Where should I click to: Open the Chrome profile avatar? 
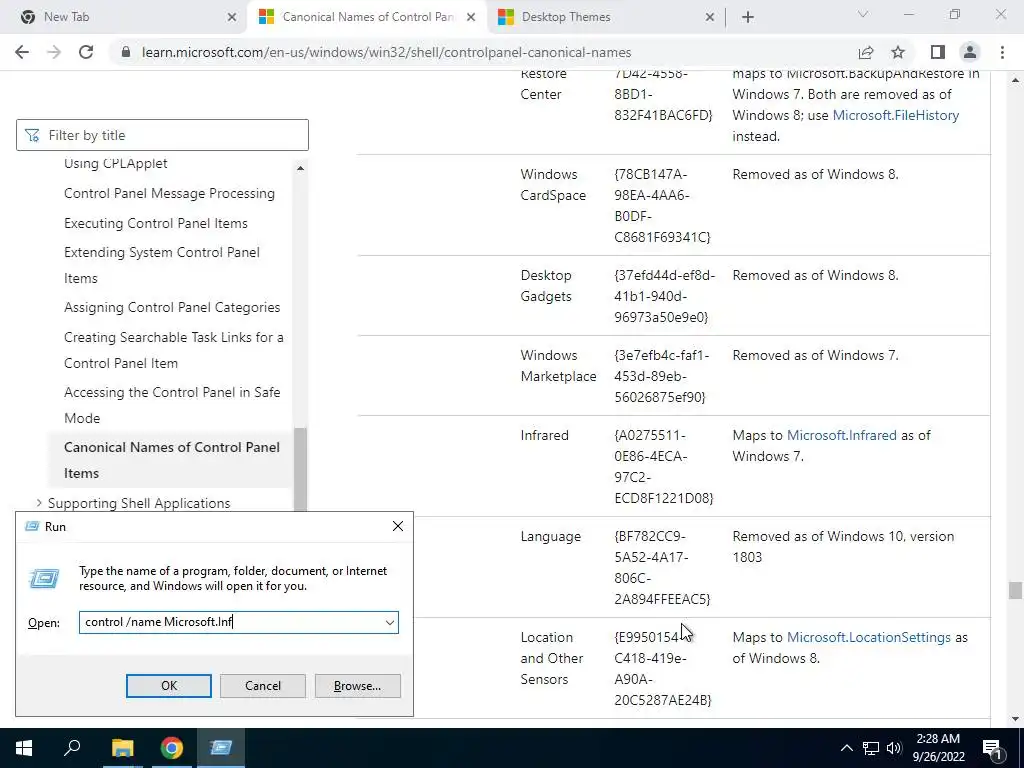pos(970,52)
